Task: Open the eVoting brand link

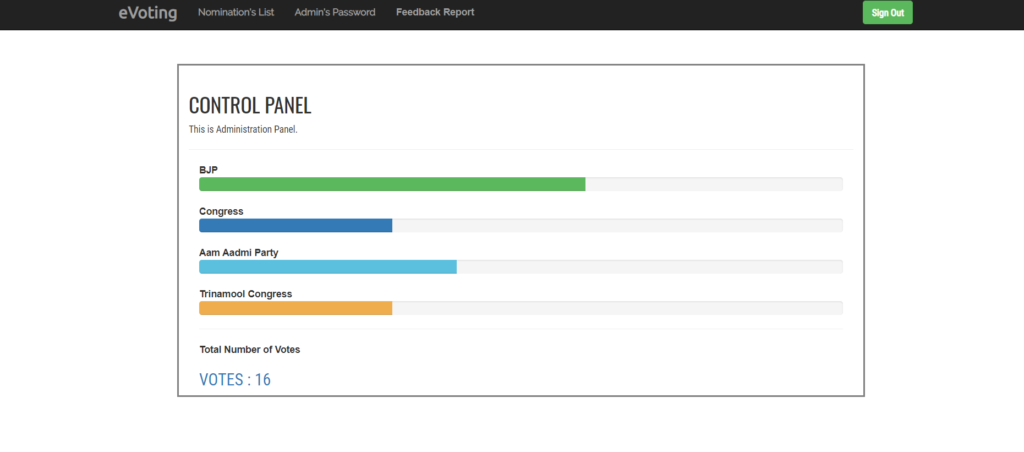Action: (x=148, y=12)
